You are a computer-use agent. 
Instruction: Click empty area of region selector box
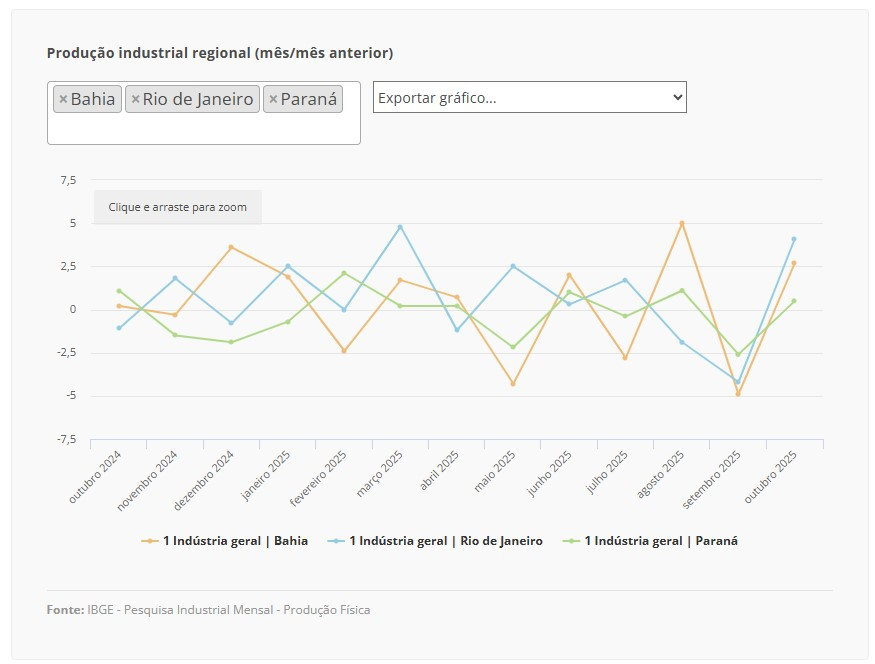point(200,129)
